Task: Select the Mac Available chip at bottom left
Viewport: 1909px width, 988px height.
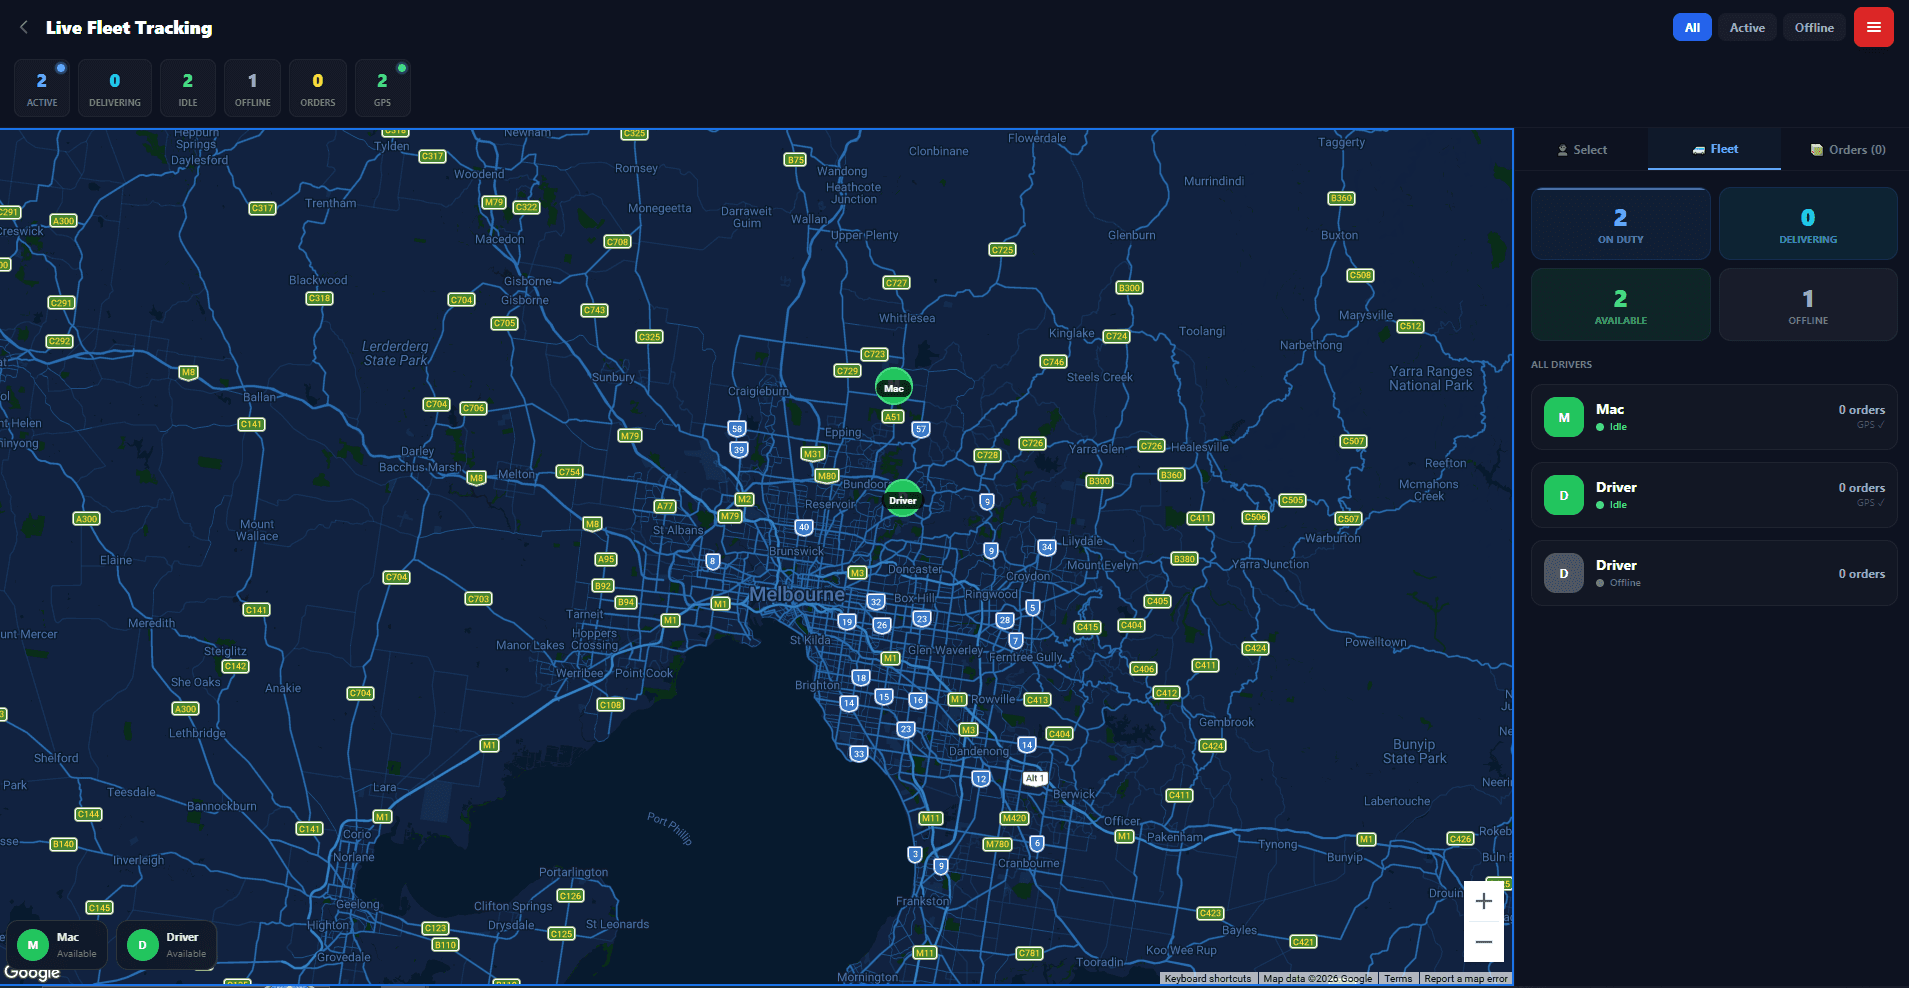Action: point(57,944)
